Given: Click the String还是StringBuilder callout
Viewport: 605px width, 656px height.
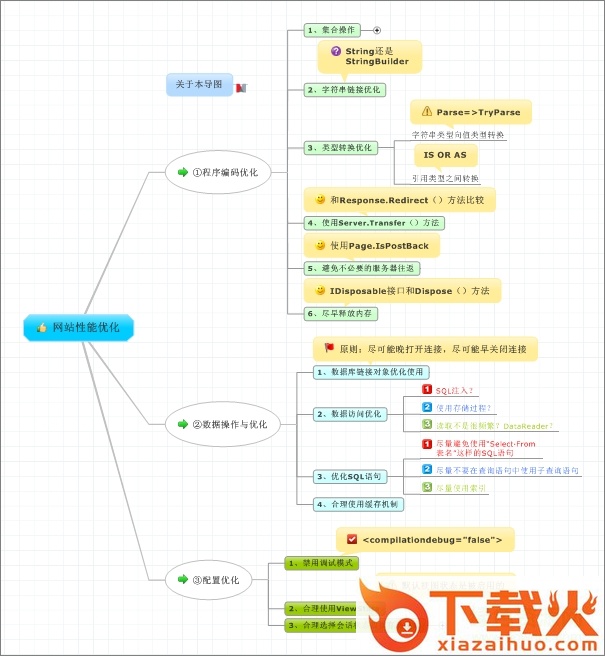Looking at the screenshot, I should click(370, 56).
